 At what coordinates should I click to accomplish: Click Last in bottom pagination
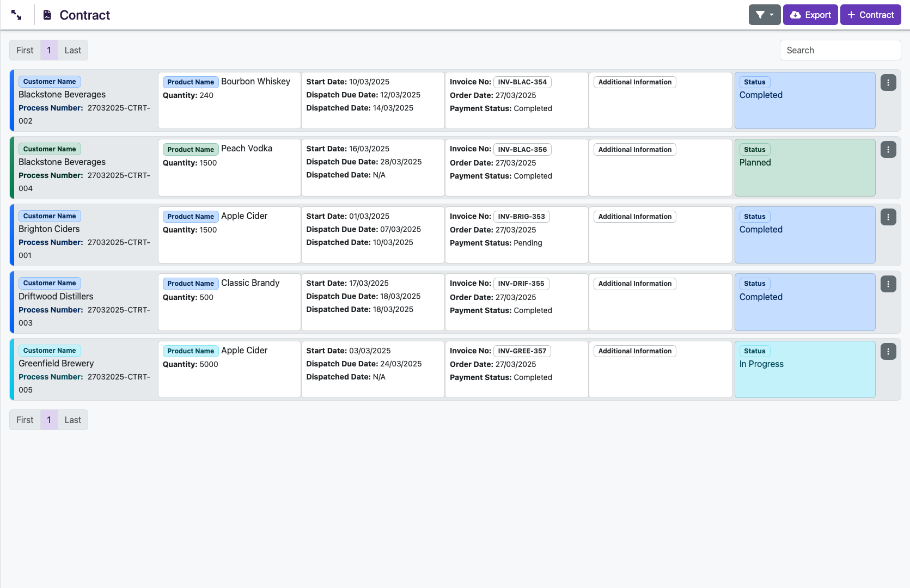pos(73,420)
